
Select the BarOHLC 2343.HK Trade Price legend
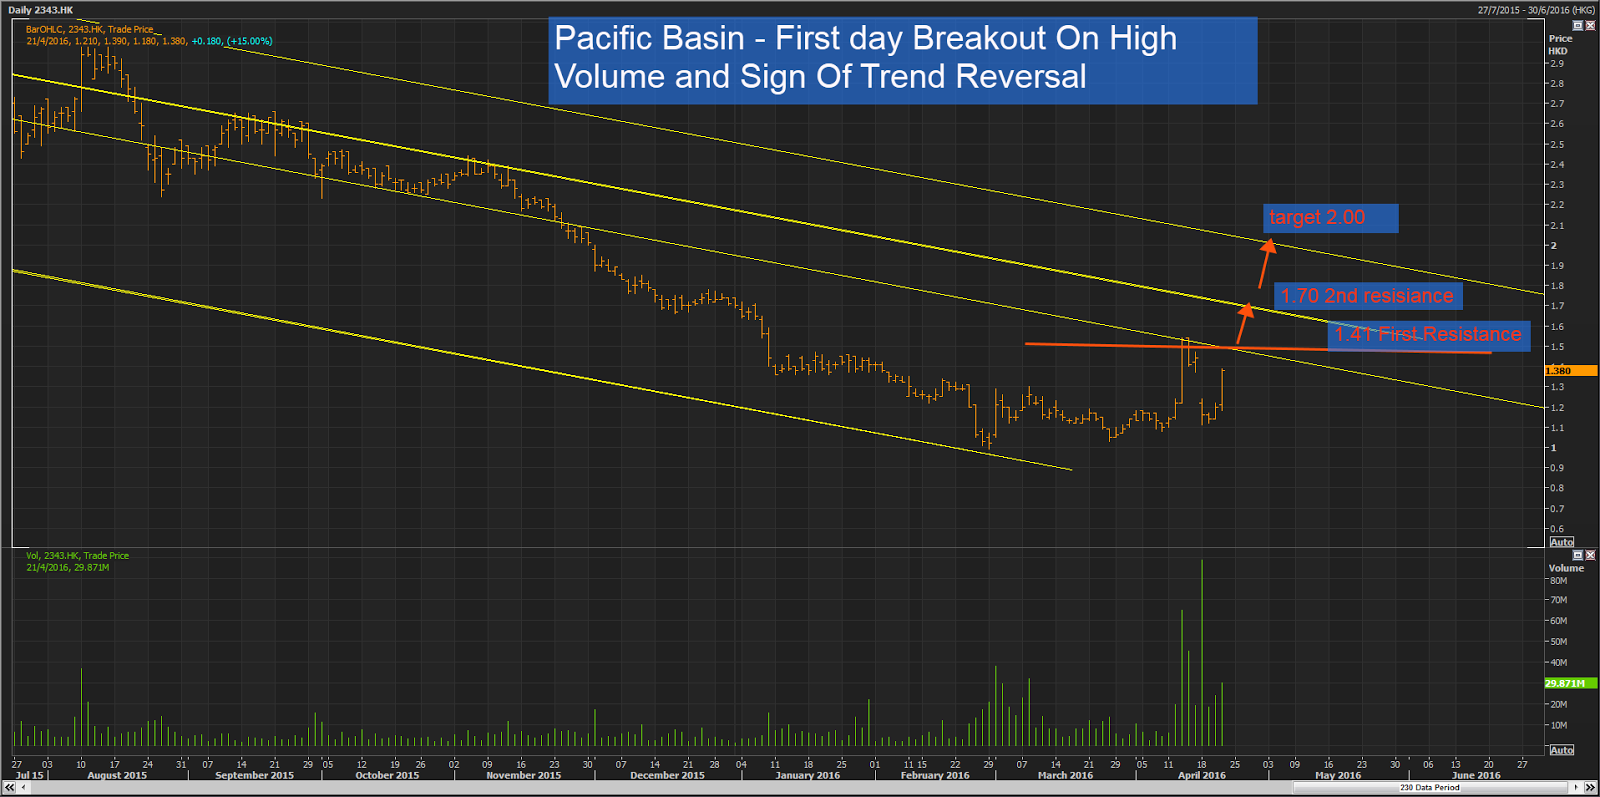[90, 30]
